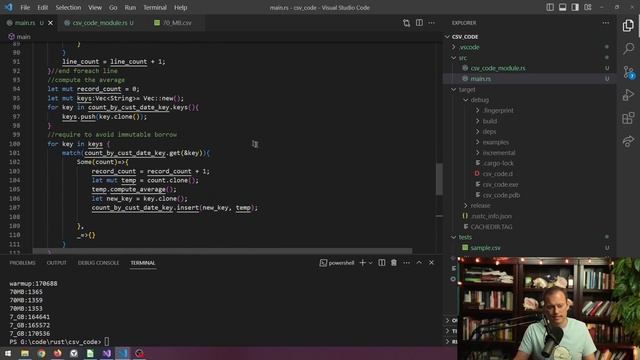Open the Edit menu
Image resolution: width=640 pixels, height=360 pixels.
tap(42, 7)
